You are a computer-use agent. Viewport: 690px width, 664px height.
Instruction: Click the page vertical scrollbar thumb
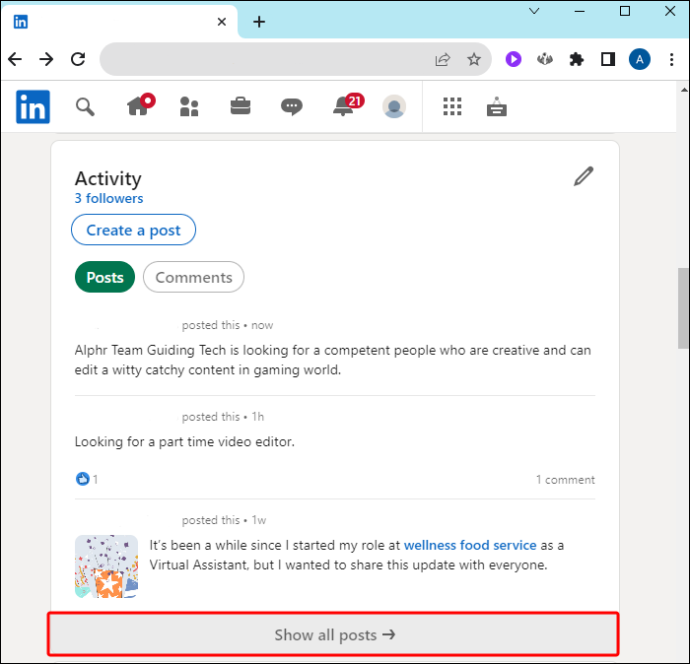pos(683,308)
